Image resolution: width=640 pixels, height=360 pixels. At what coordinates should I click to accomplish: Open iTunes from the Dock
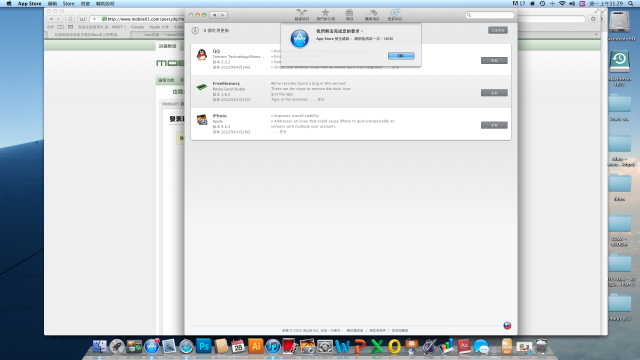(x=273, y=347)
